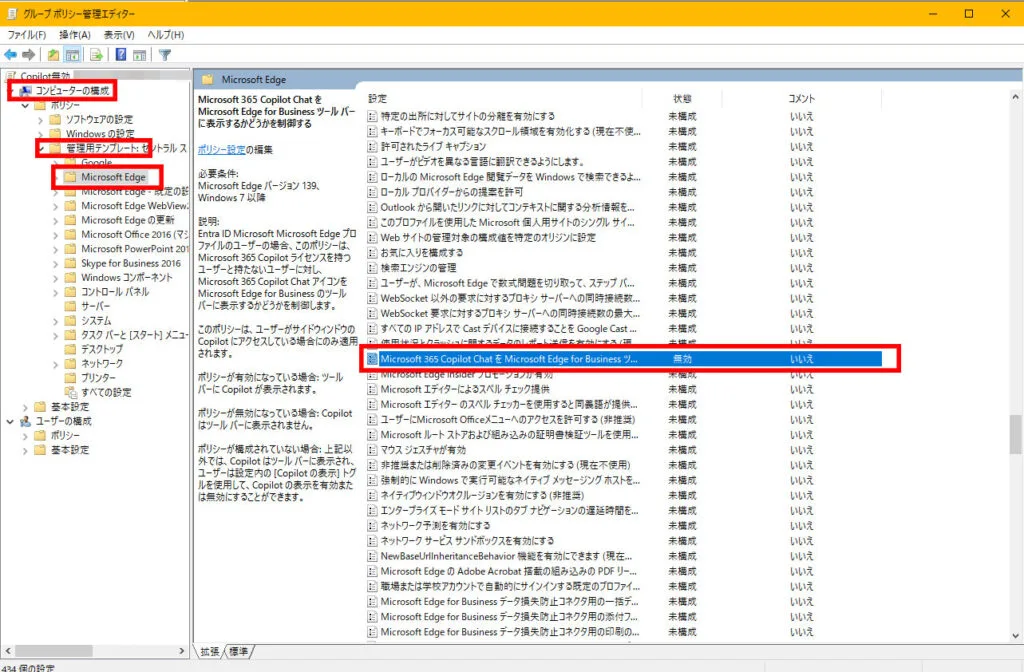This screenshot has height=672, width=1024.
Task: Select 非推奨または削除済みの変更イベント policy row
Action: [624, 465]
